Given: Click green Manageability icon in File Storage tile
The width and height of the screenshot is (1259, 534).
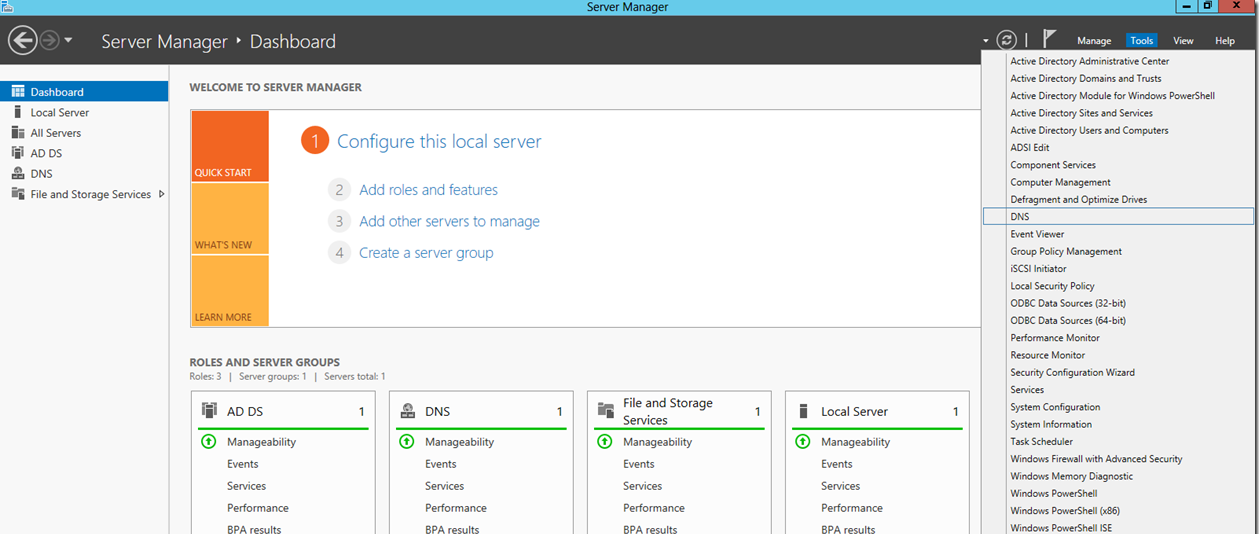Looking at the screenshot, I should click(x=604, y=441).
